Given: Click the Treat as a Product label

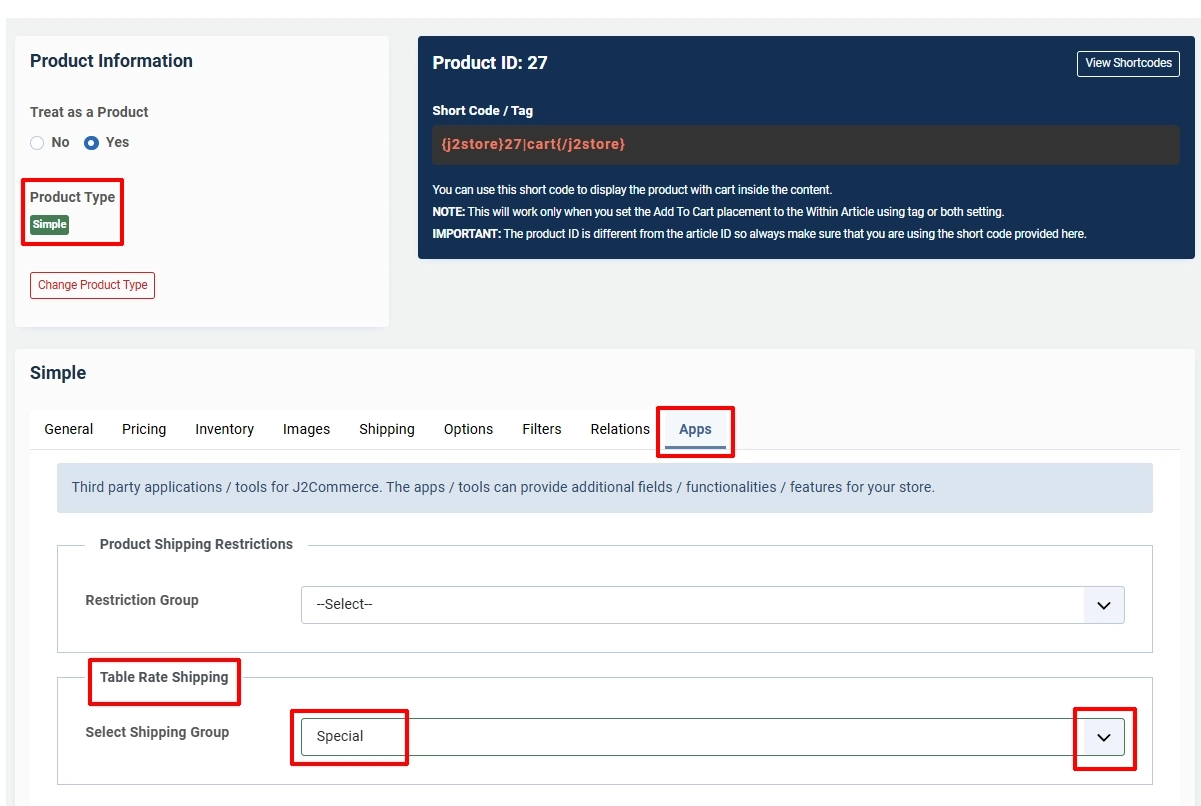Looking at the screenshot, I should tap(89, 112).
